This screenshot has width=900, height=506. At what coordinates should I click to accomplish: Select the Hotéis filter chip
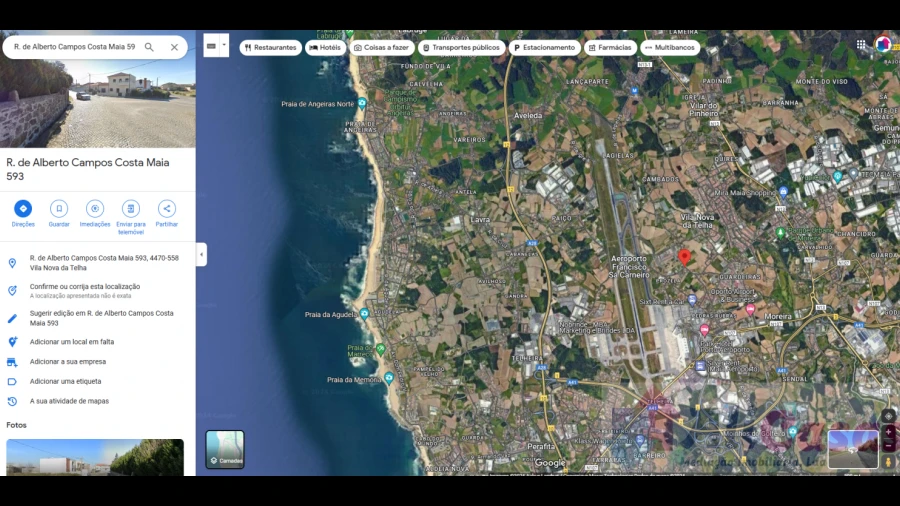coord(326,47)
